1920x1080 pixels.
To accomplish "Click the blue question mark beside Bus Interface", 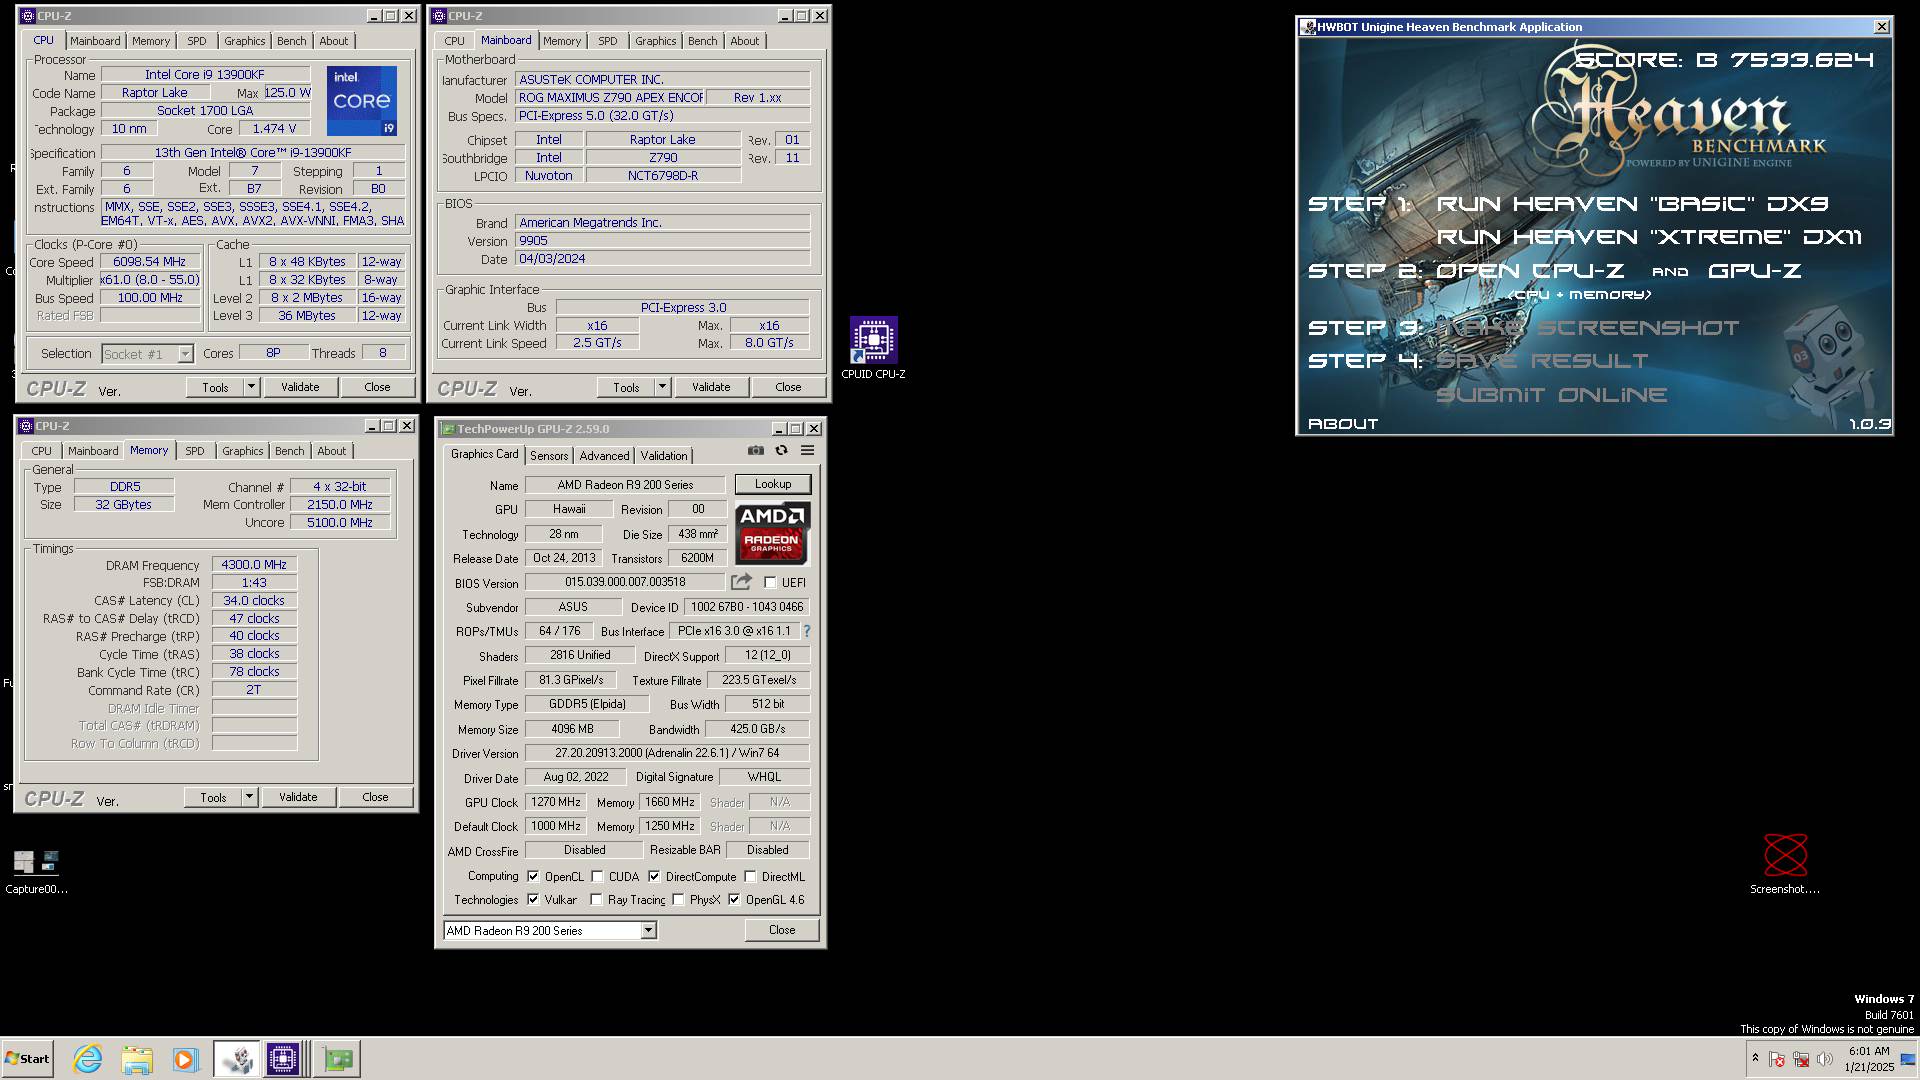I will coord(806,631).
